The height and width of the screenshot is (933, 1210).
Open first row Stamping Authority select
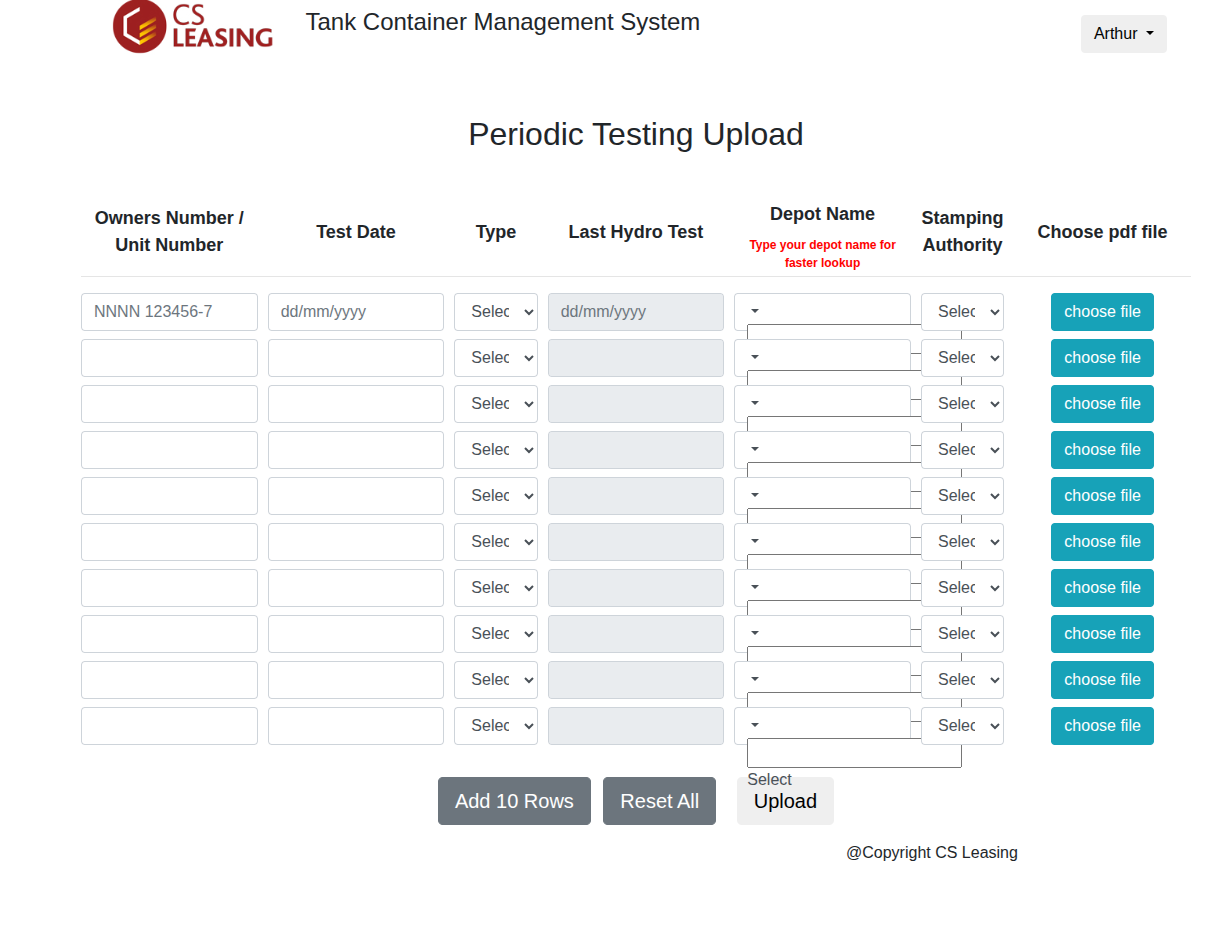(962, 312)
